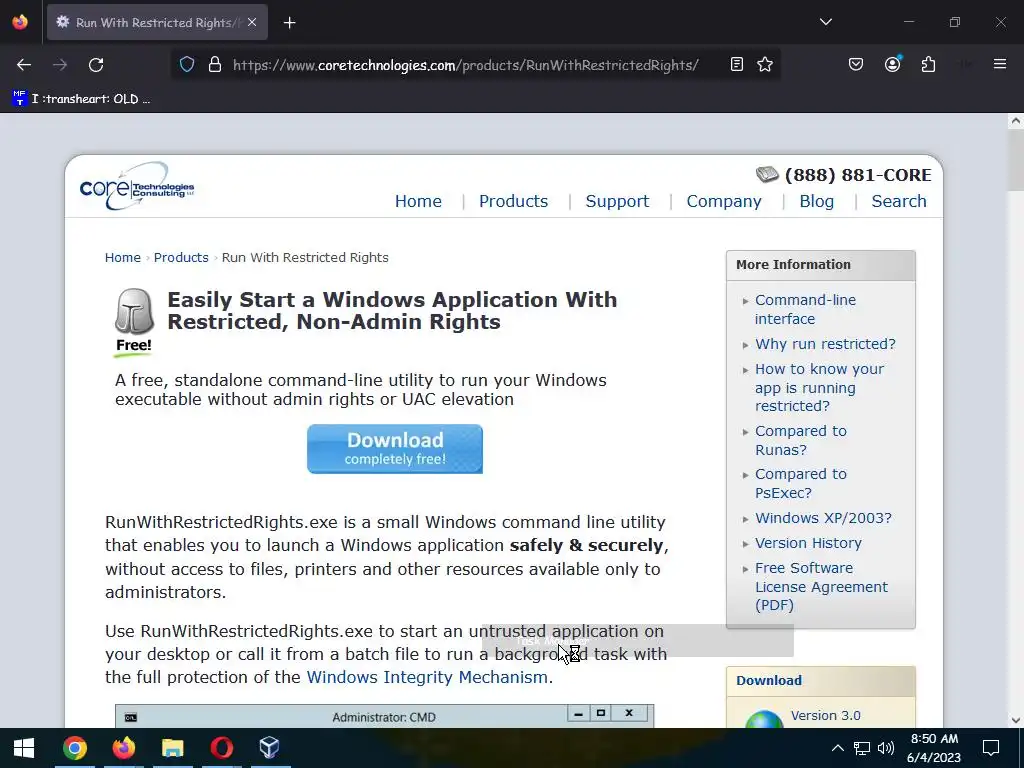Click the phone icon beside (888) 881-CORE
This screenshot has height=768, width=1024.
[767, 174]
